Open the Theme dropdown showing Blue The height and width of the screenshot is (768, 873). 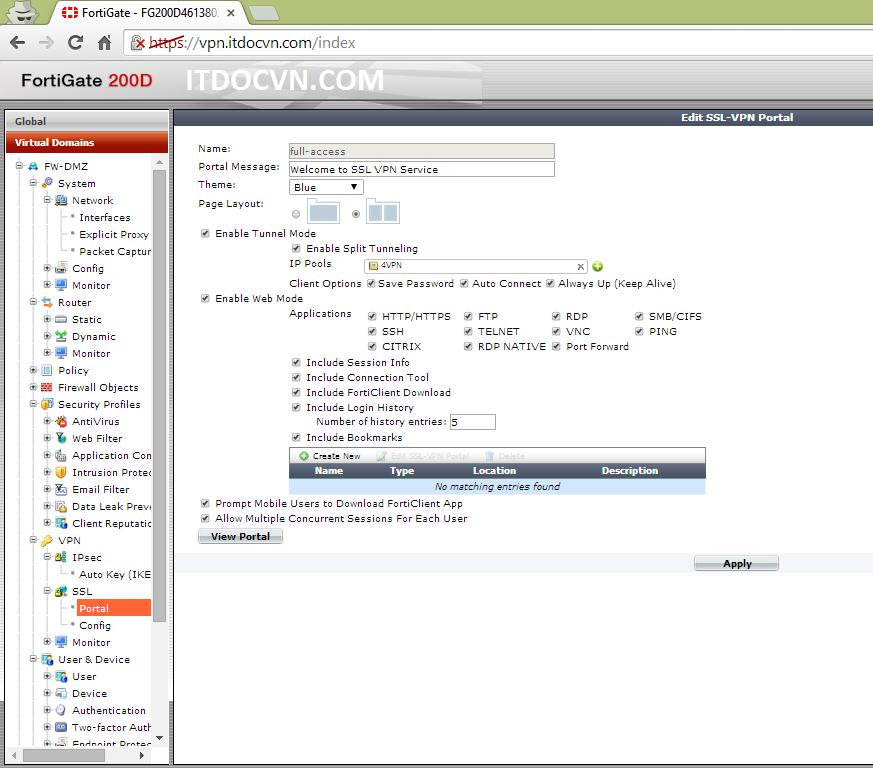[326, 187]
